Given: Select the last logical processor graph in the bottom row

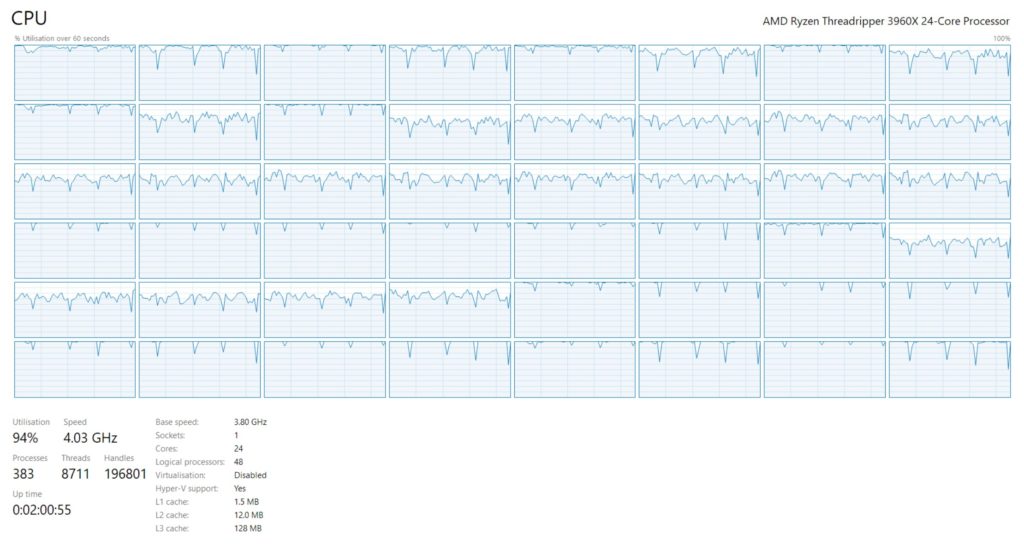Looking at the screenshot, I should (x=950, y=369).
